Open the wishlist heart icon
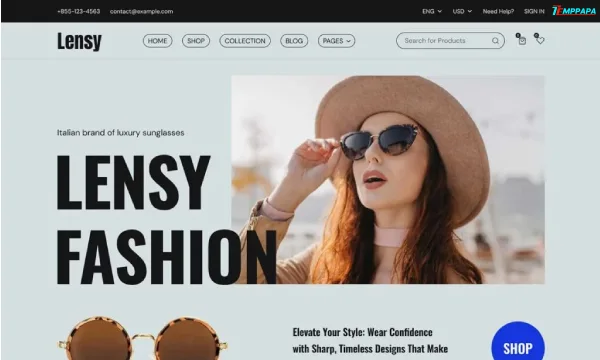The width and height of the screenshot is (600, 360). (540, 40)
